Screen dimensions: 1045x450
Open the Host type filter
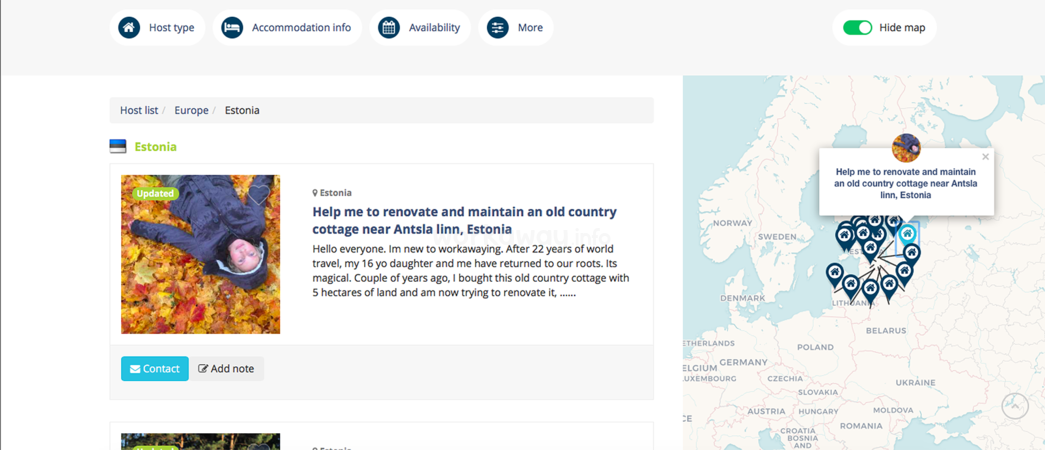tap(157, 27)
